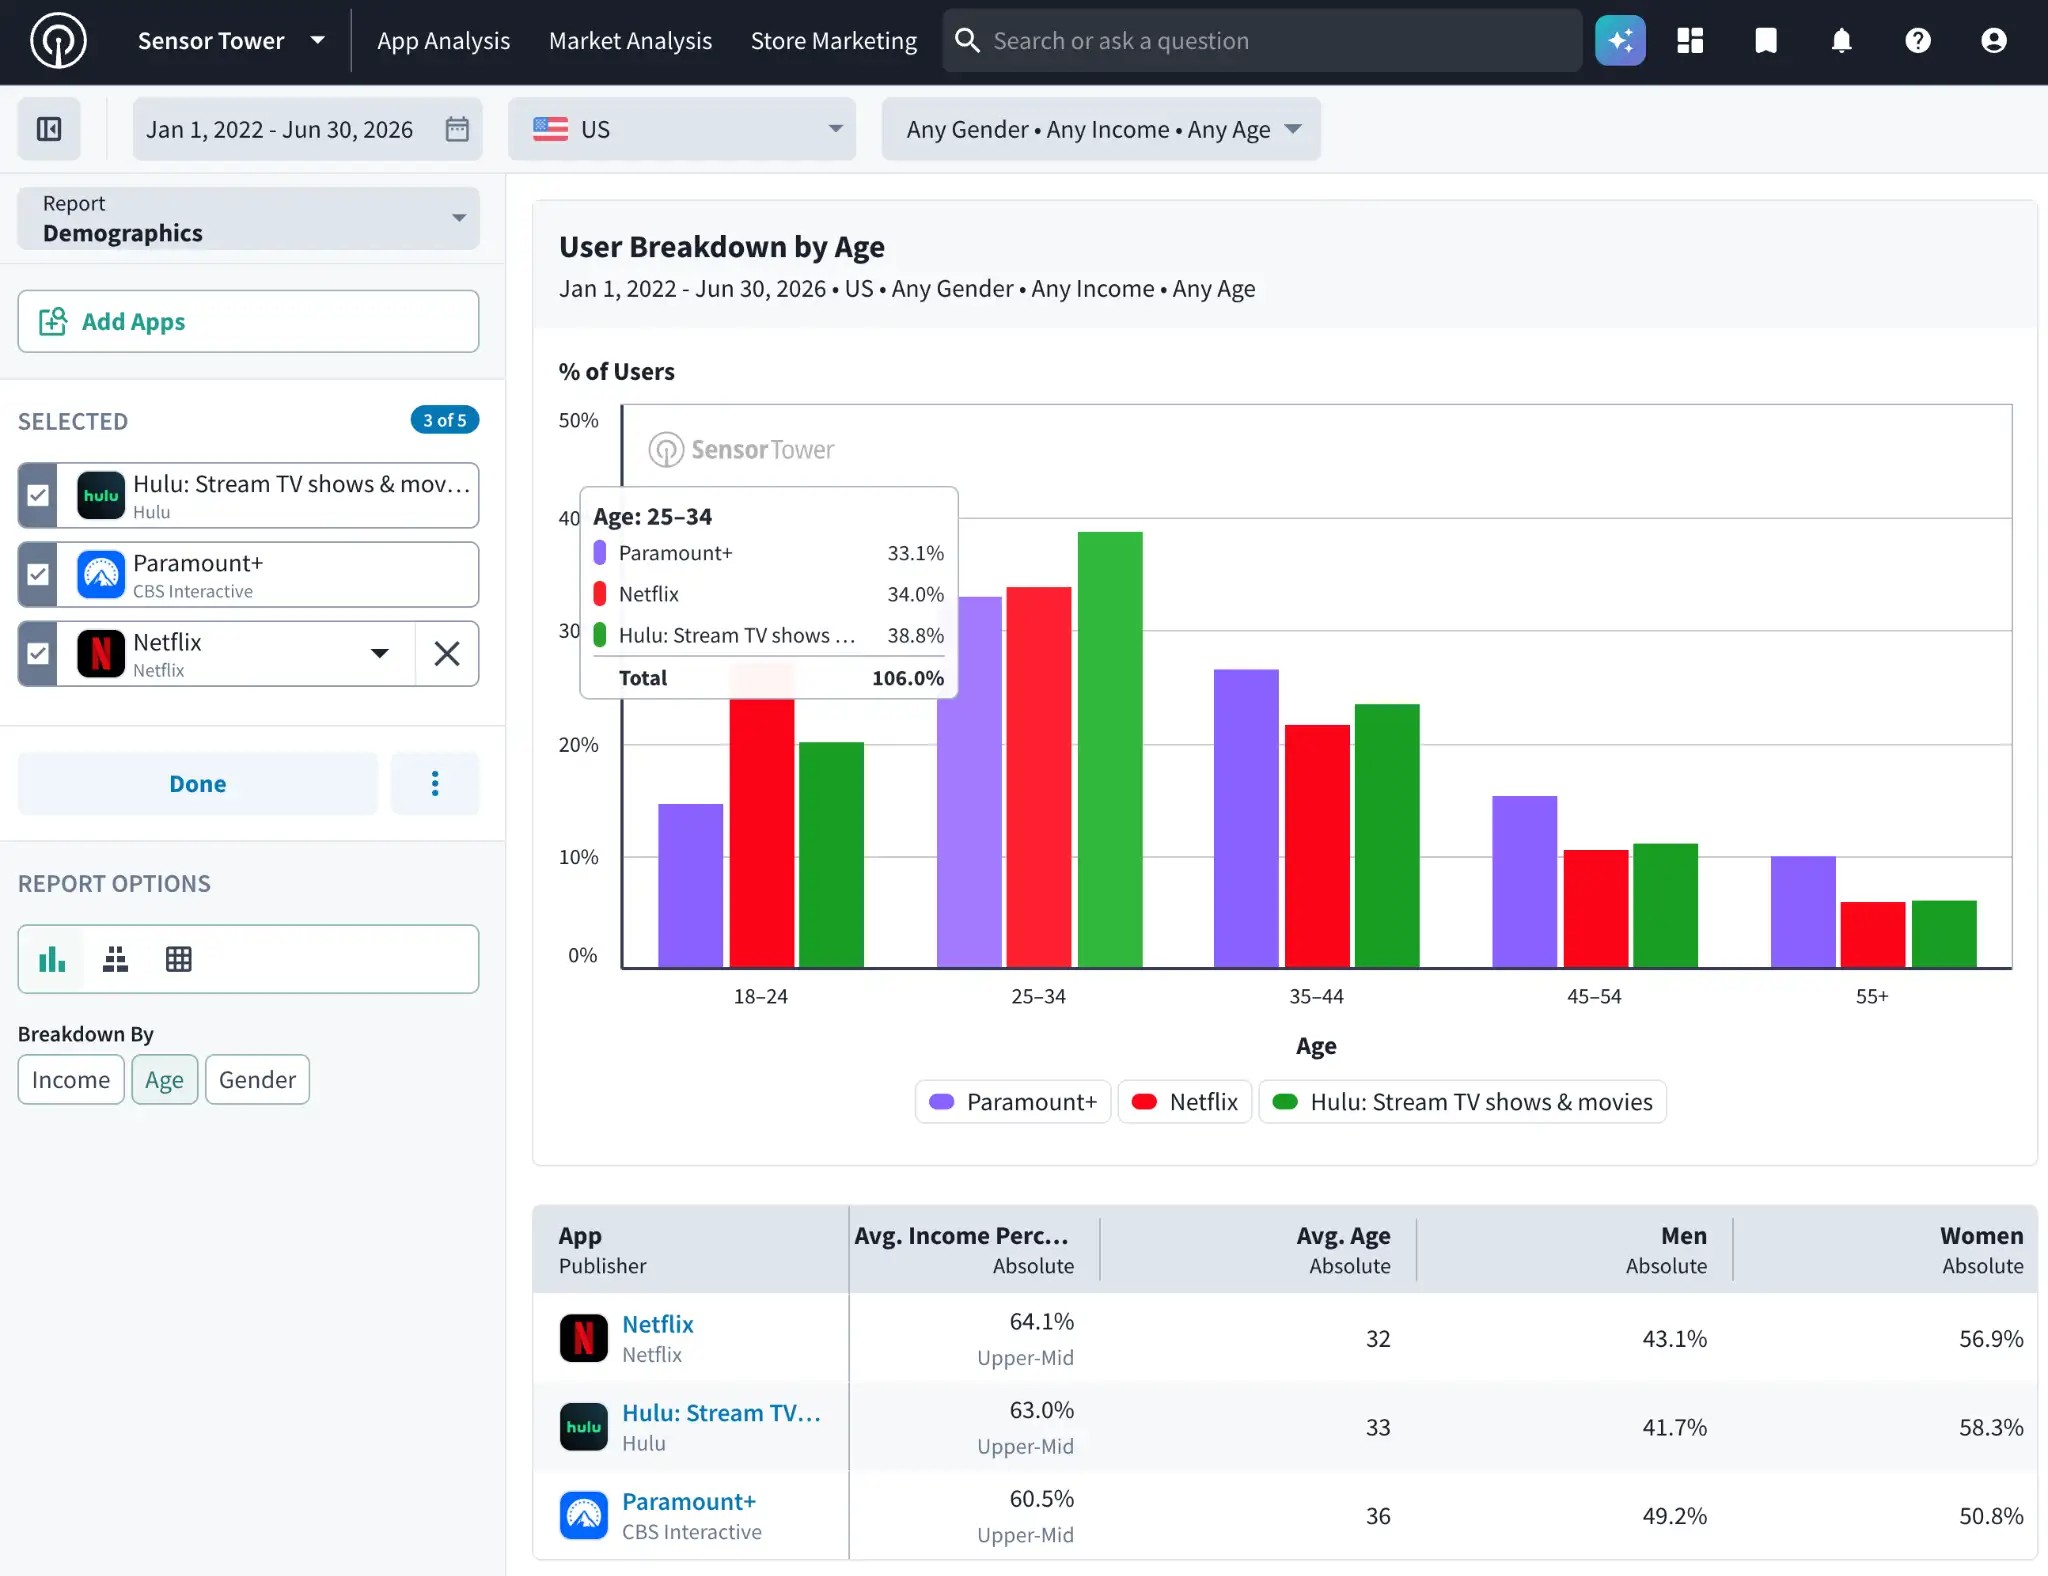This screenshot has width=2048, height=1576.
Task: Select Income breakdown option
Action: coord(71,1080)
